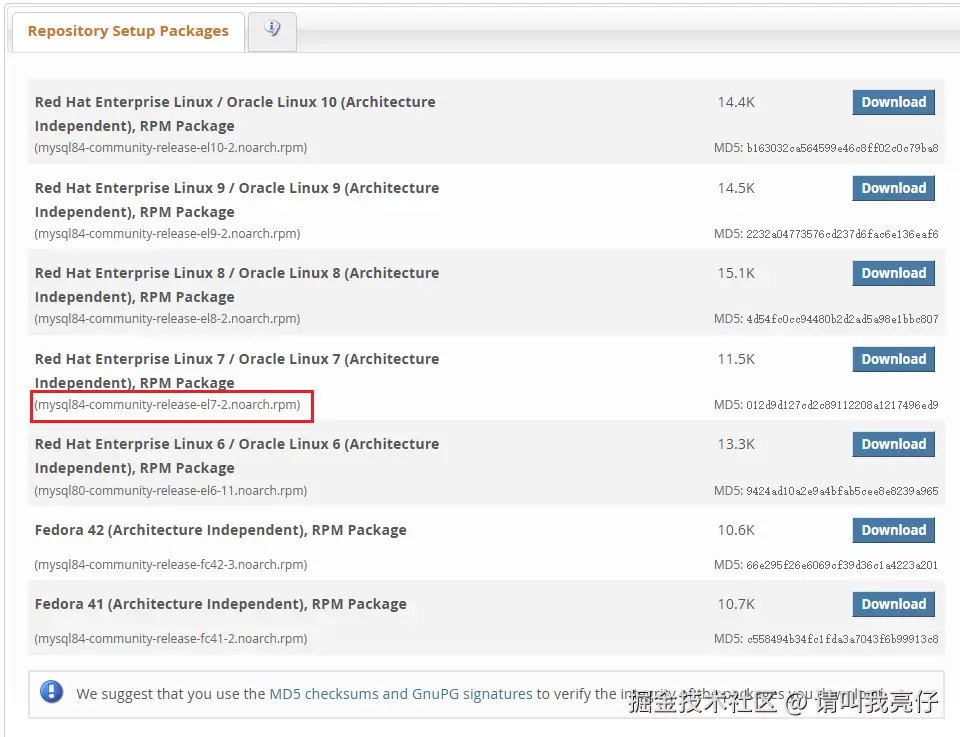Select filename mysql84-community-release-el9-2.noarch.rpm
960x737 pixels.
[167, 233]
